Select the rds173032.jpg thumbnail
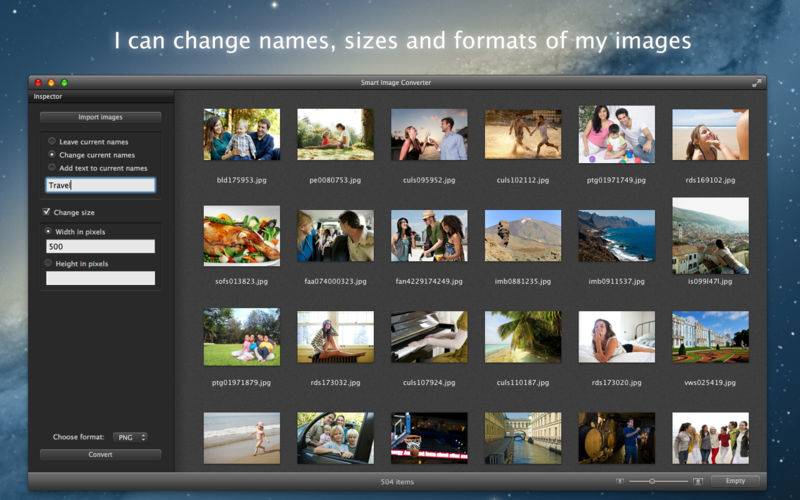The width and height of the screenshot is (800, 500). click(336, 337)
